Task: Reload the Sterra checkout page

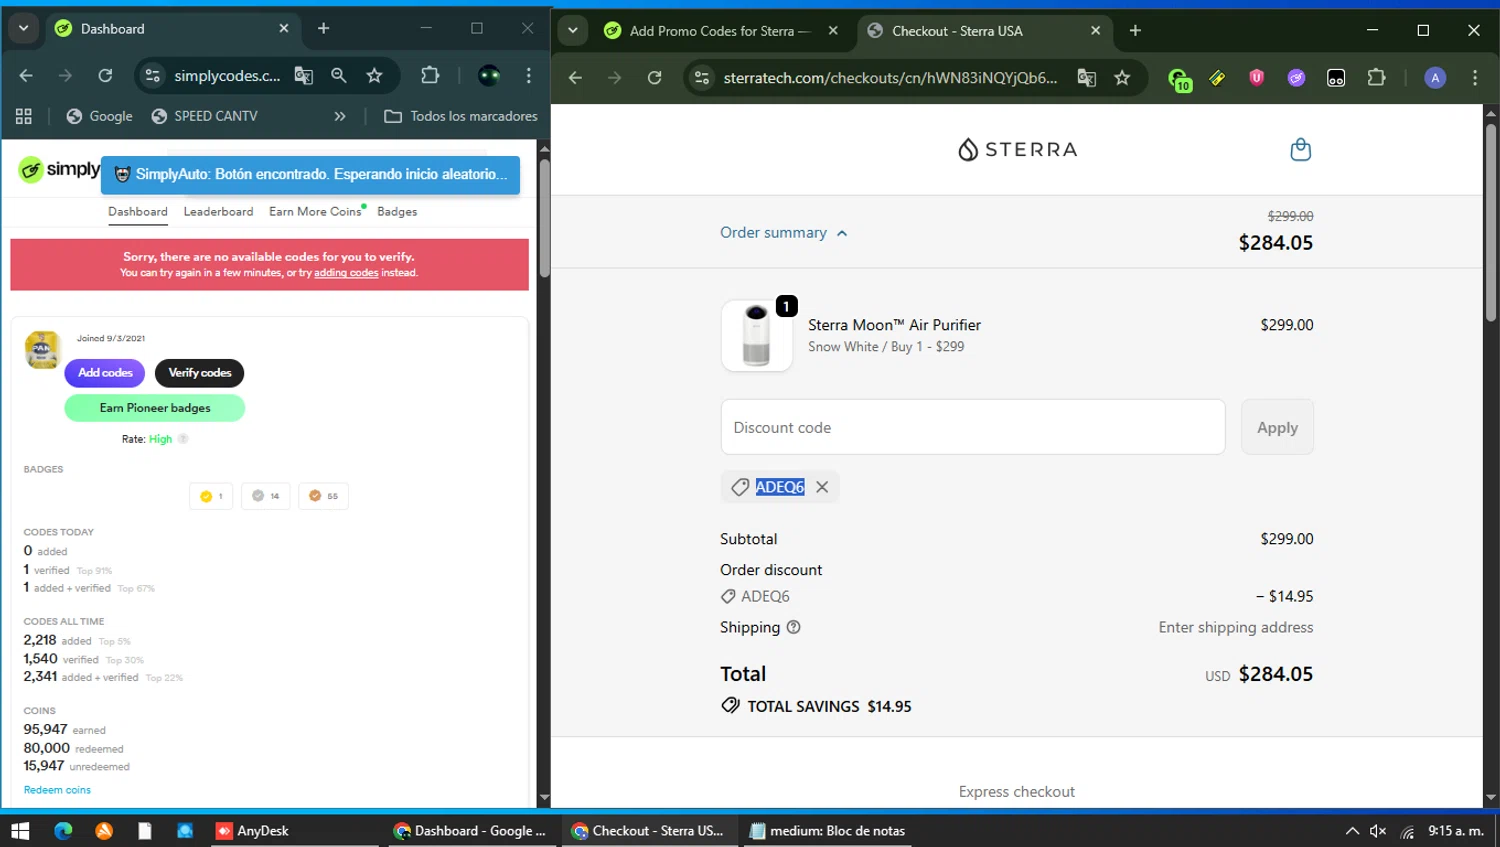Action: (x=655, y=77)
